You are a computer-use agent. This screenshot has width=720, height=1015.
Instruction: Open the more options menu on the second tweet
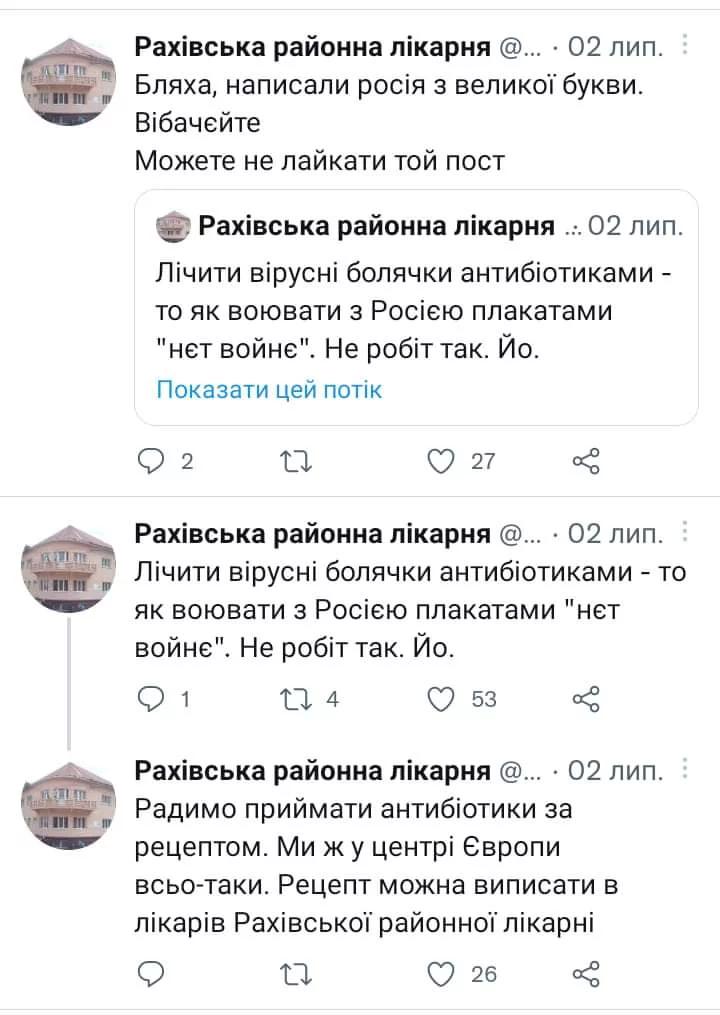click(x=684, y=531)
